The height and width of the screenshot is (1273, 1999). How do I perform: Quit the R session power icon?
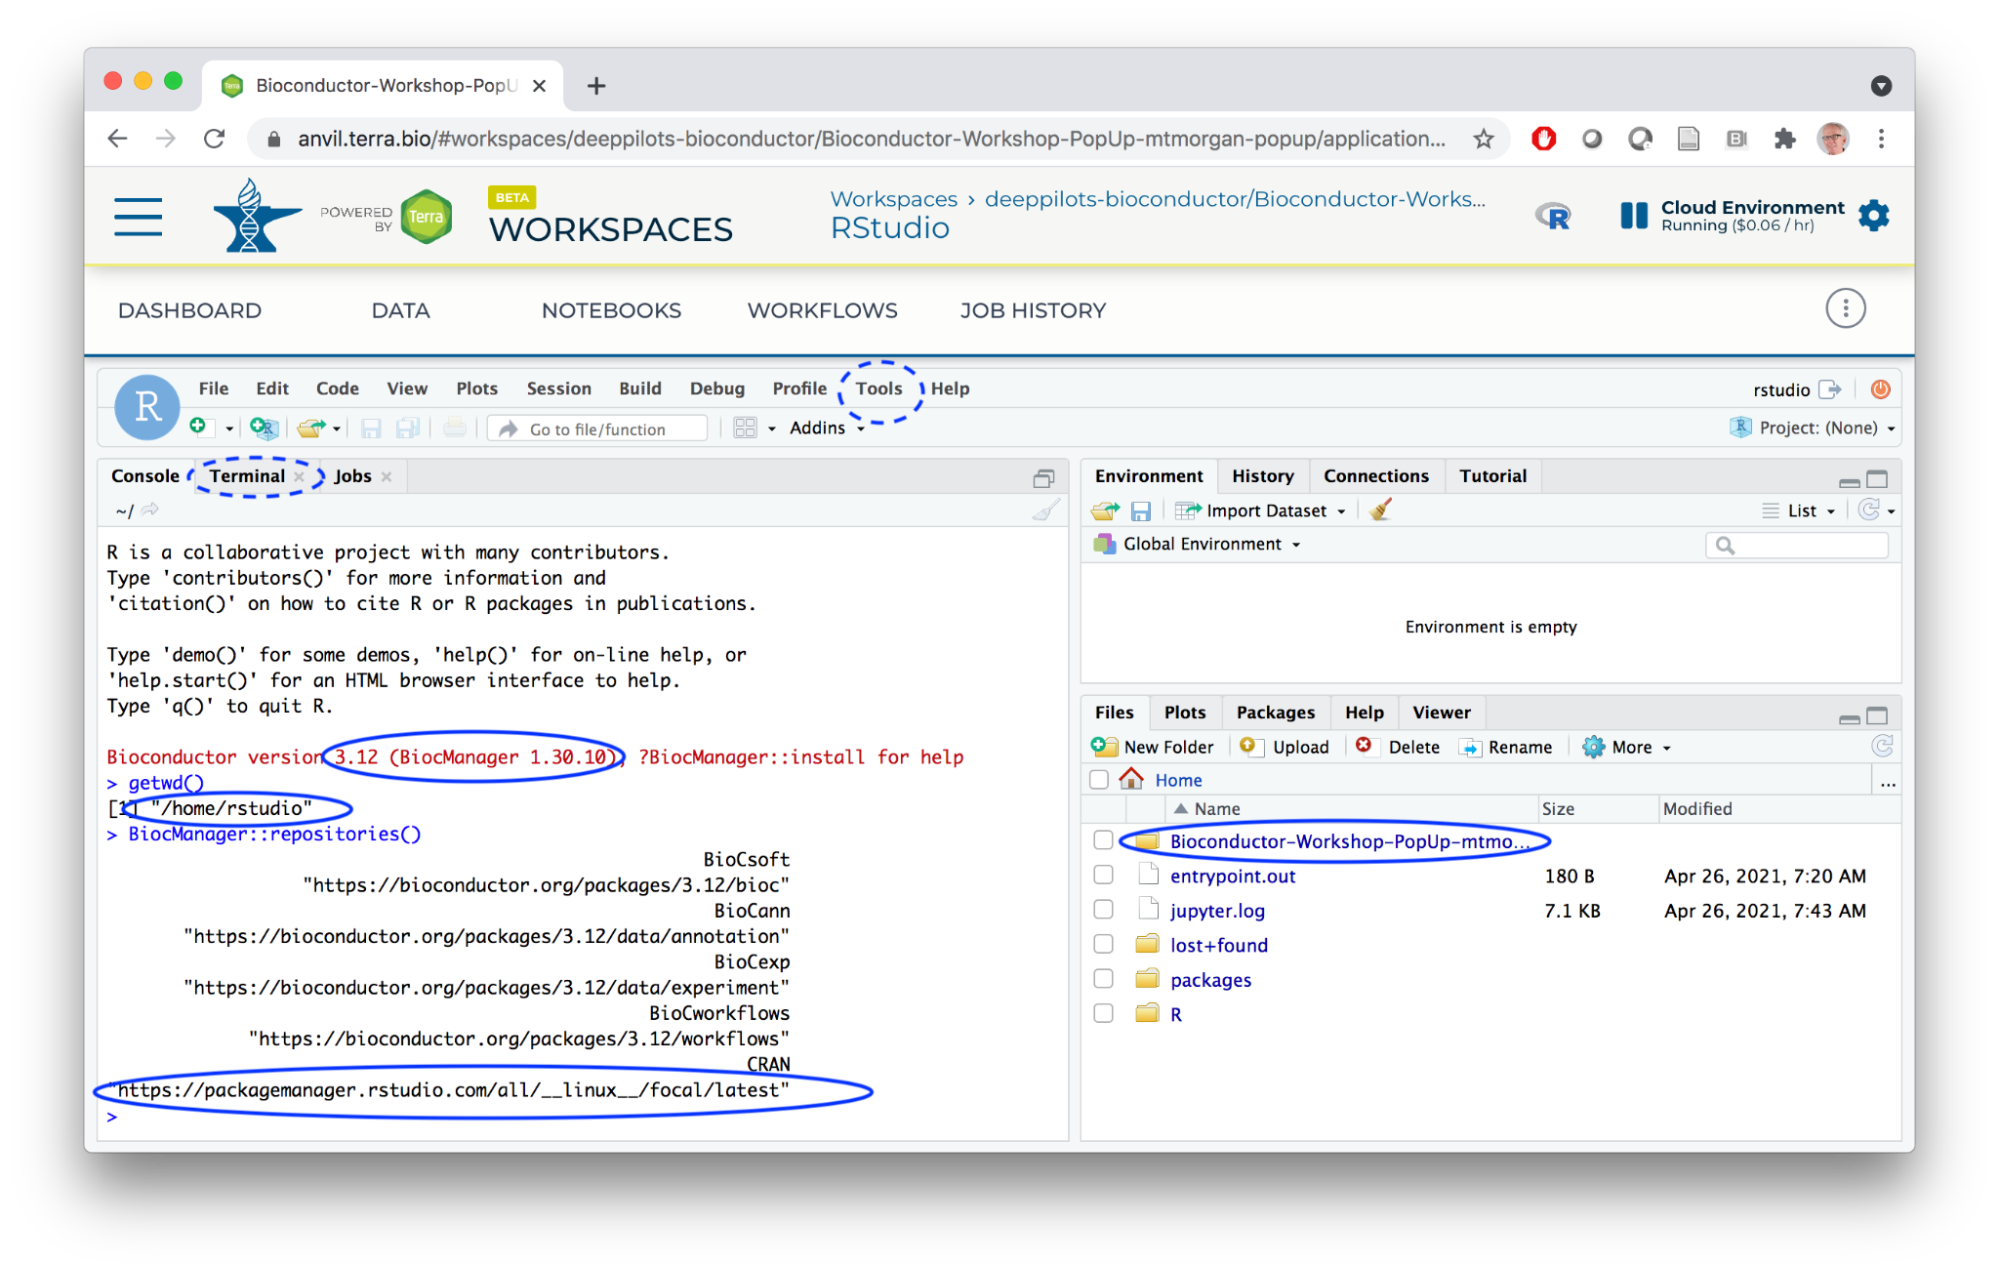(1880, 389)
